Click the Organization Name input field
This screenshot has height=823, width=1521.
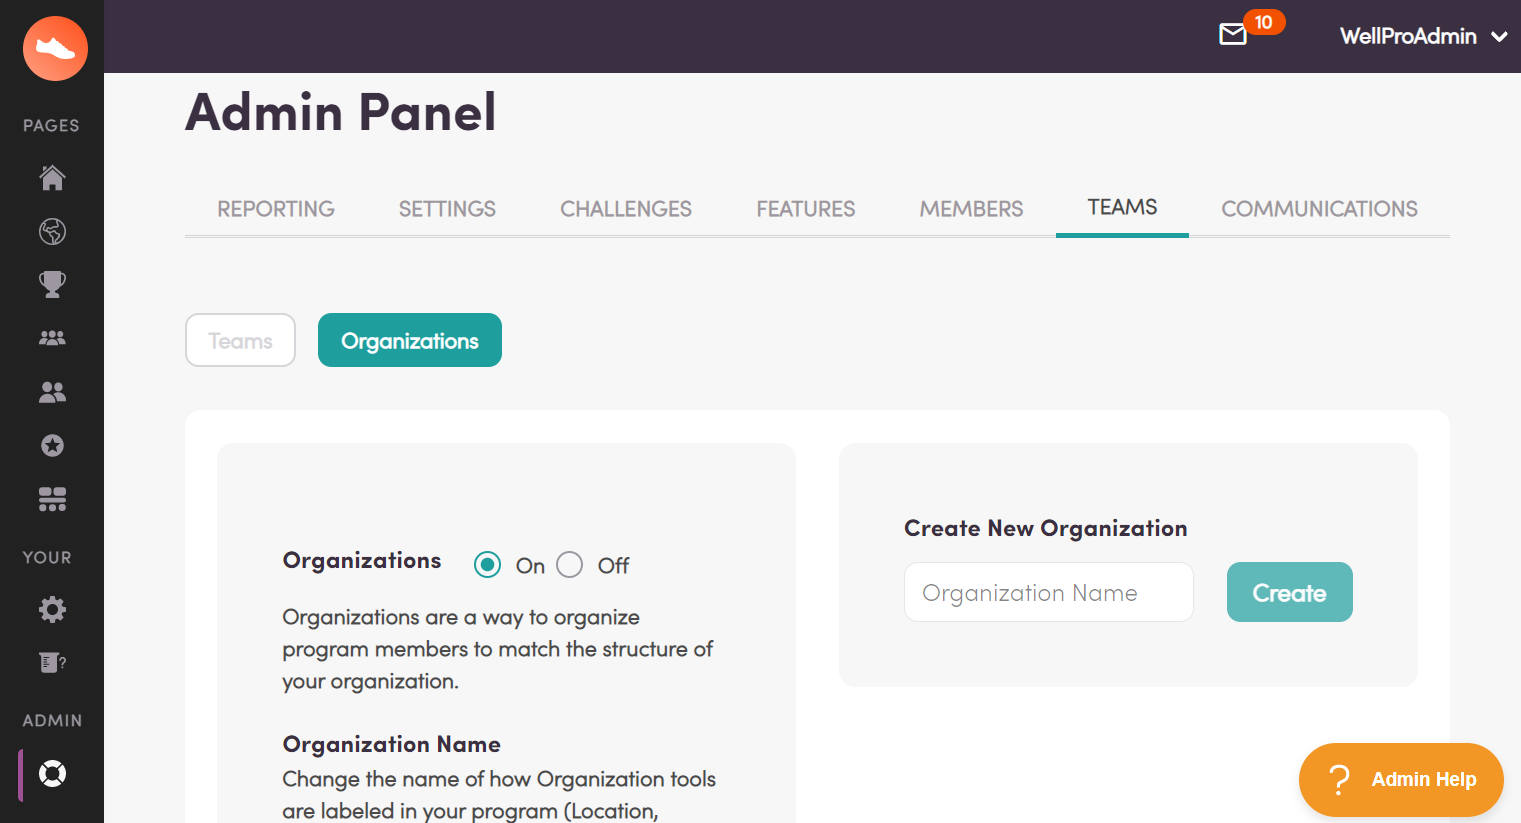tap(1048, 592)
